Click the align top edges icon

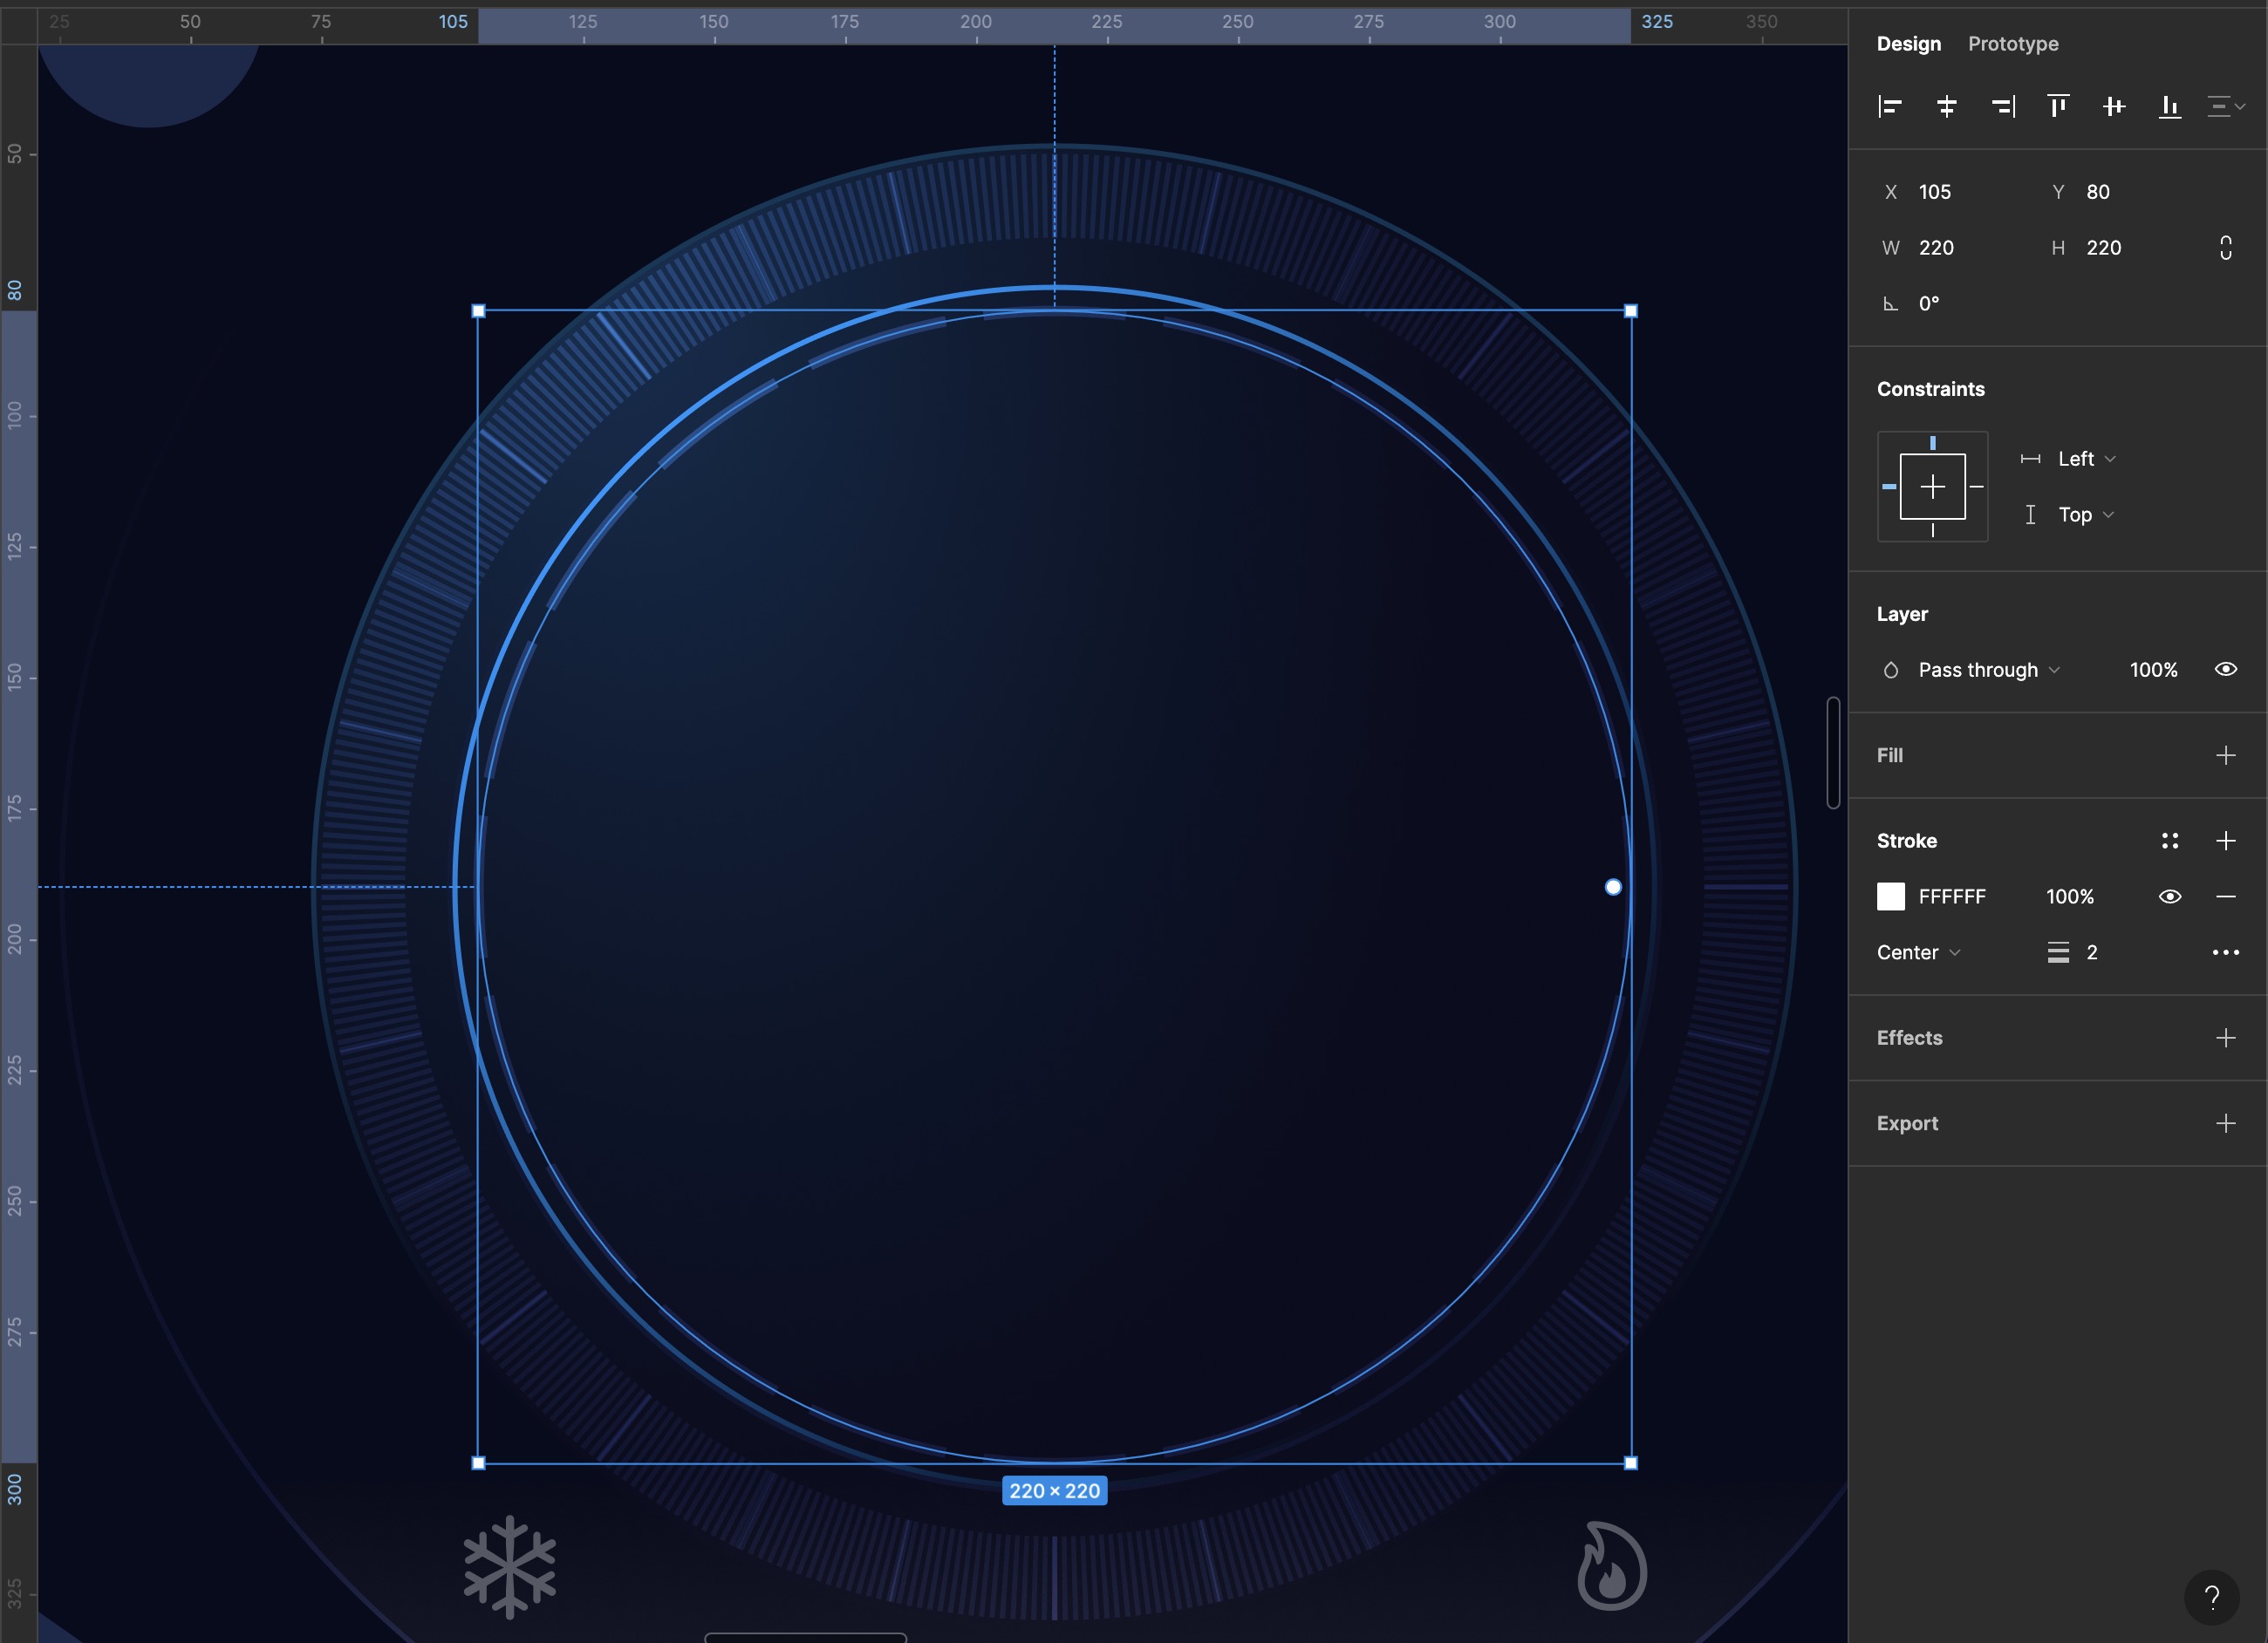[x=2058, y=106]
